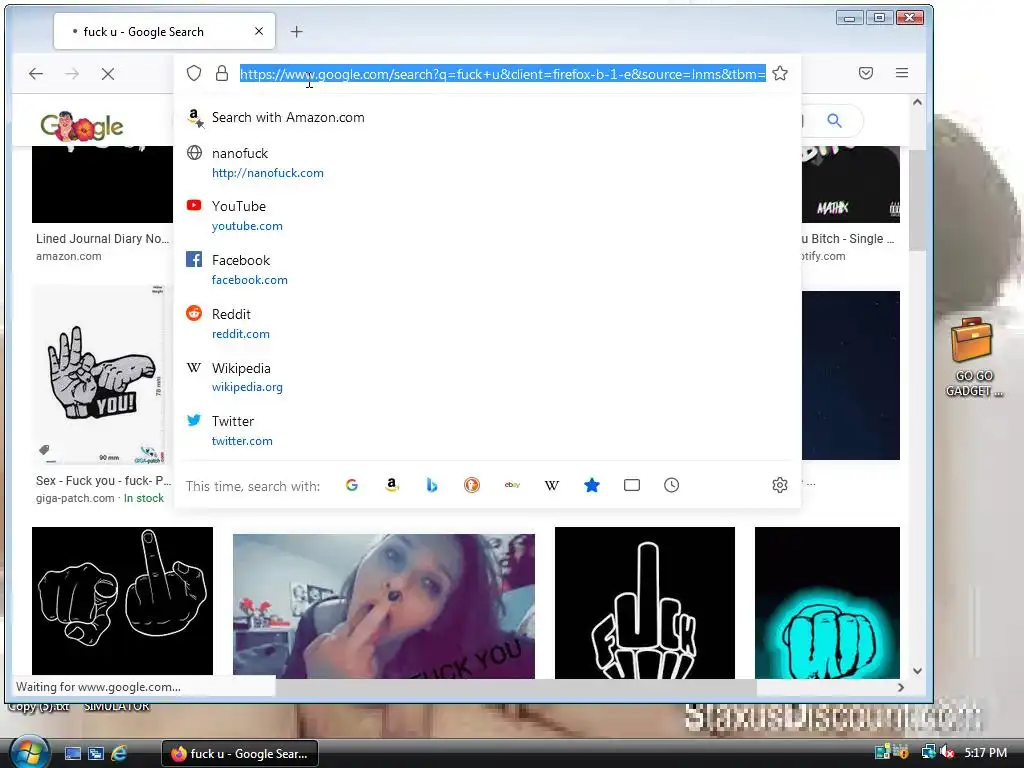Open Firefox hamburger menu
The image size is (1024, 768).
(902, 73)
